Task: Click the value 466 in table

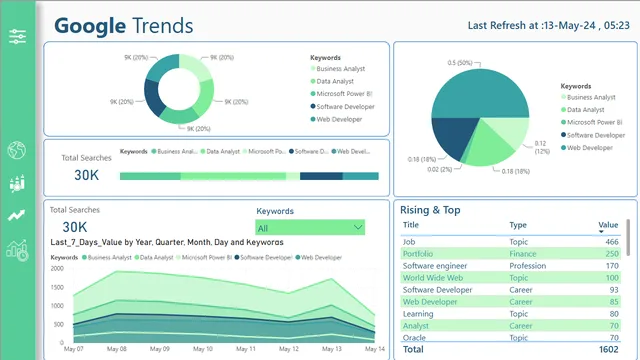Action: click(612, 242)
